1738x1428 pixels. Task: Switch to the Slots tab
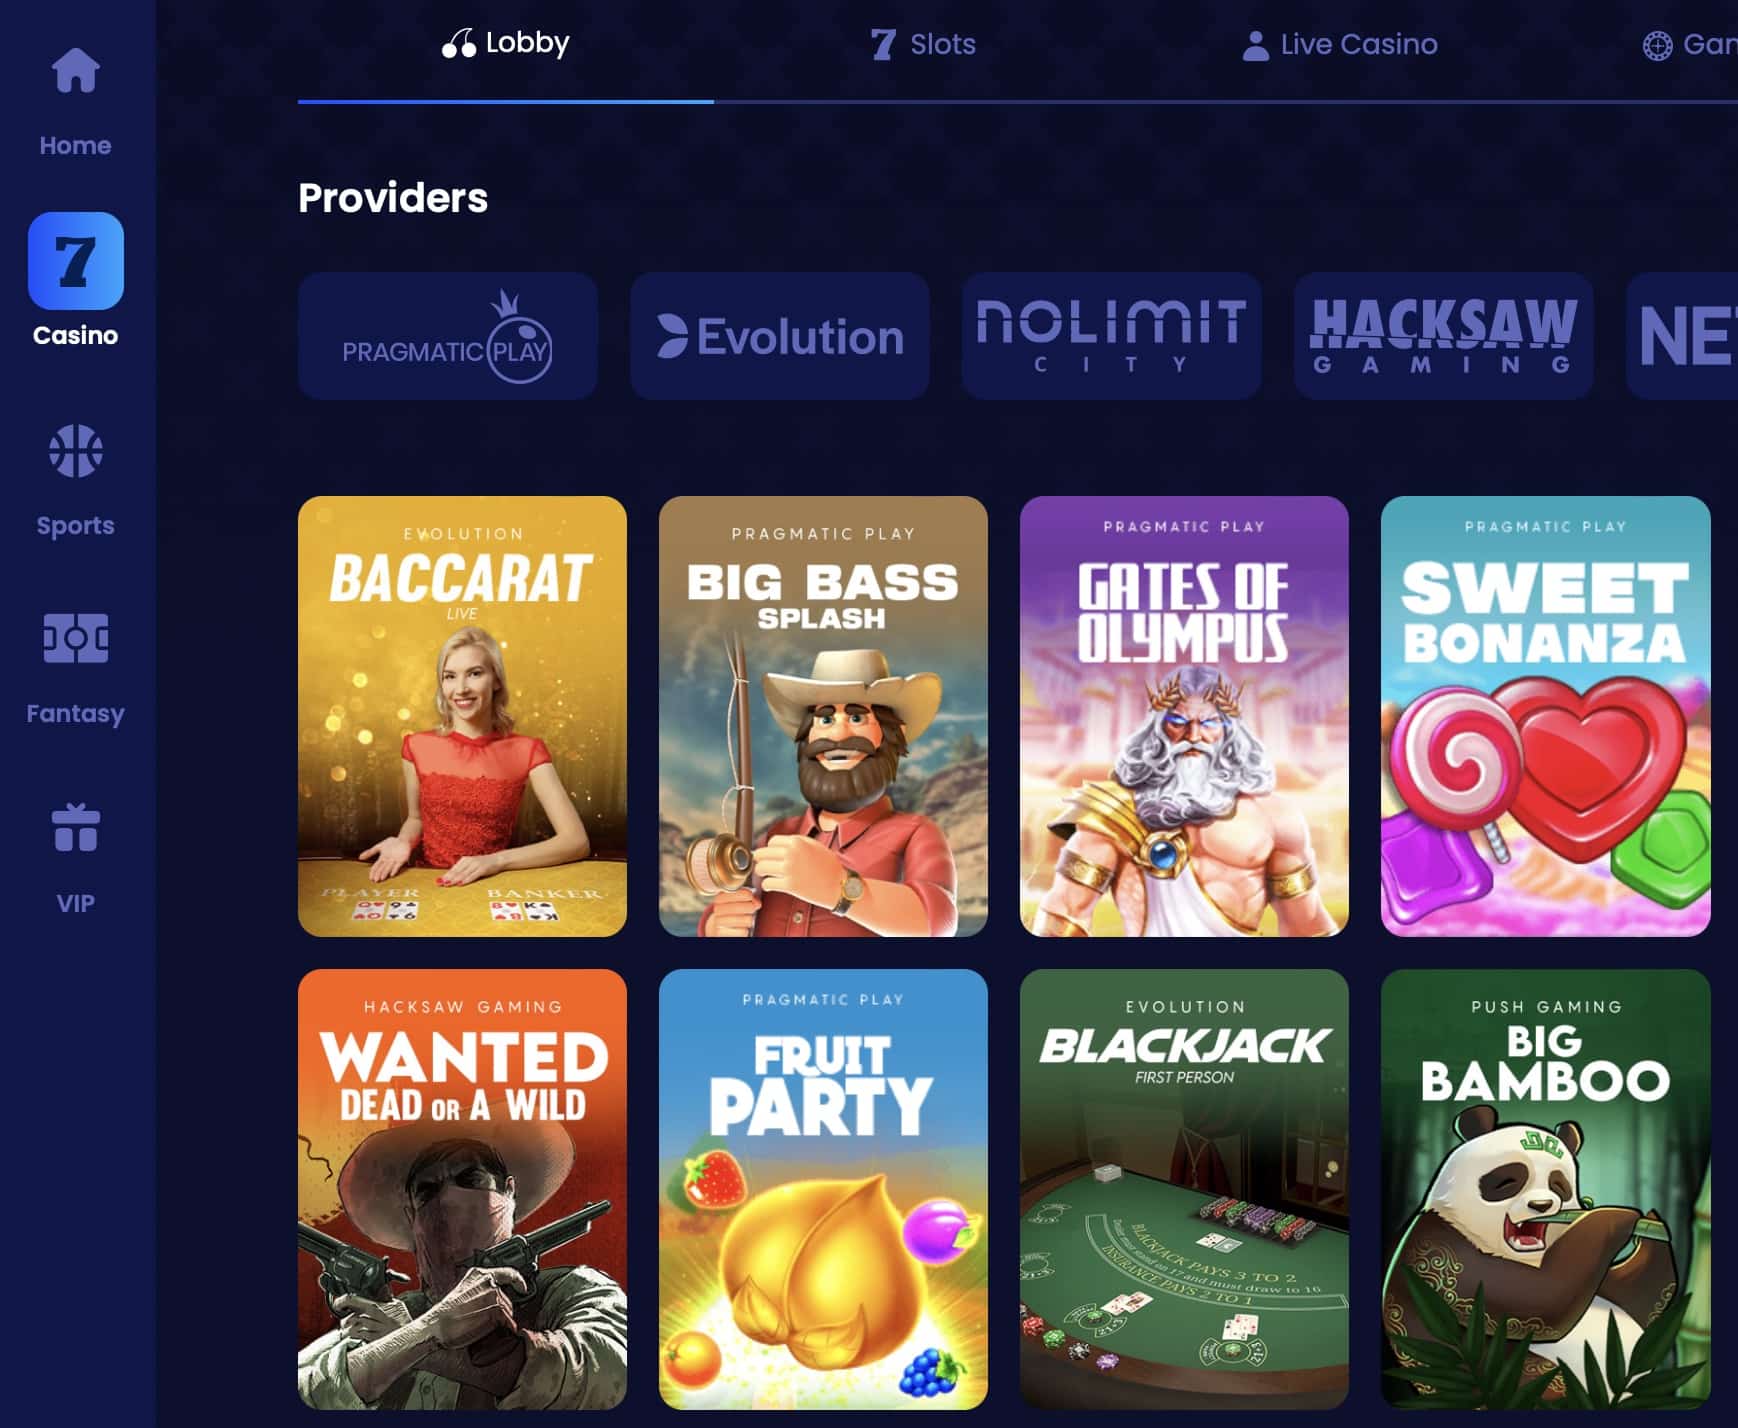[922, 44]
